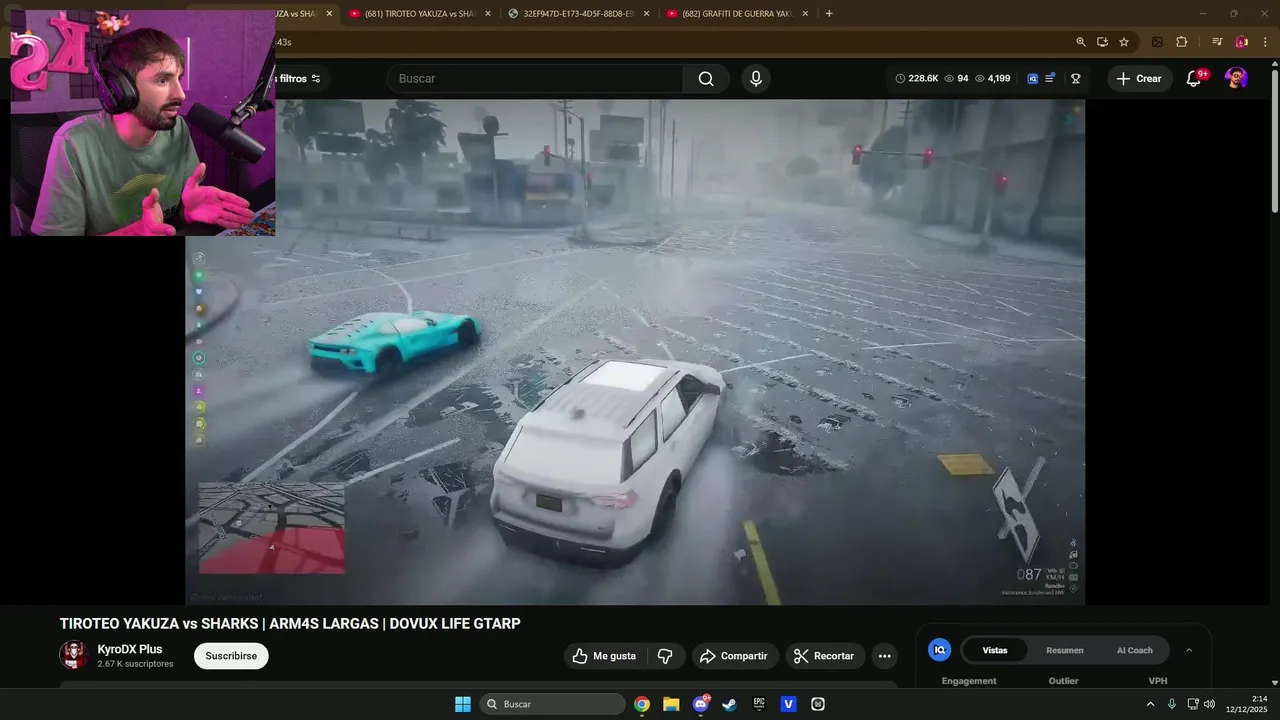Click the Windows taskbar Buscar search box
Screen dimensions: 1280x720
pos(552,704)
